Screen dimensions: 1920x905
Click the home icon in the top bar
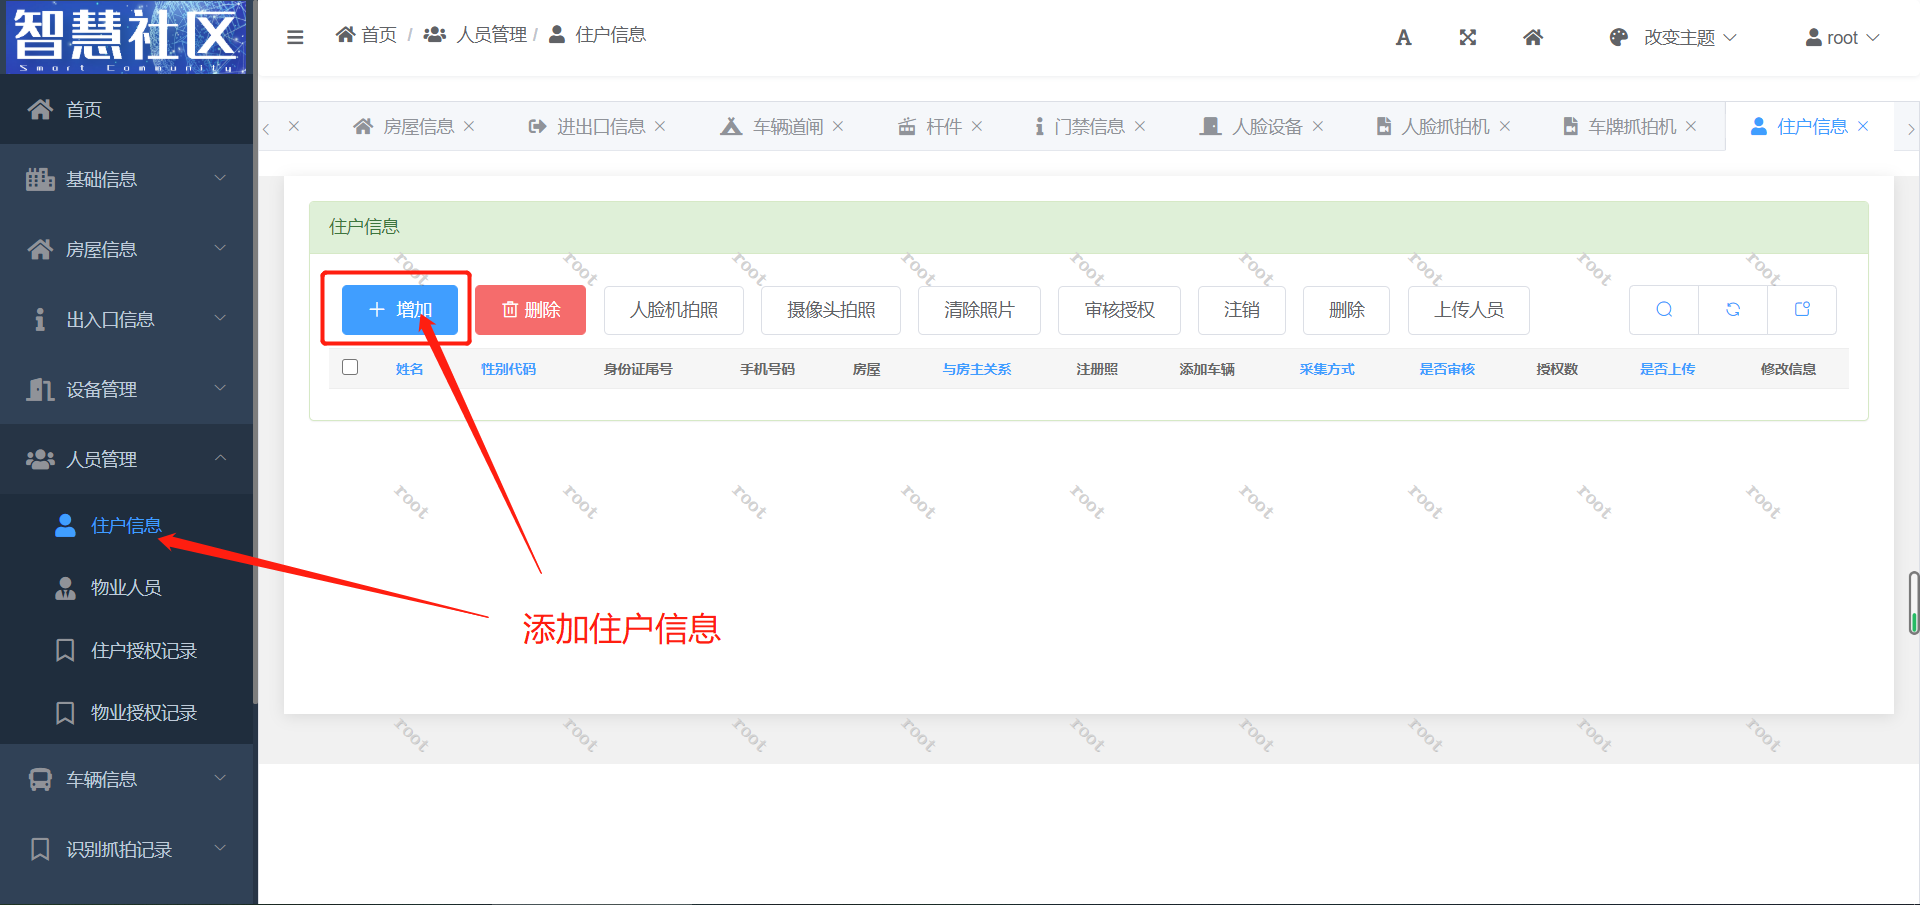[1532, 37]
